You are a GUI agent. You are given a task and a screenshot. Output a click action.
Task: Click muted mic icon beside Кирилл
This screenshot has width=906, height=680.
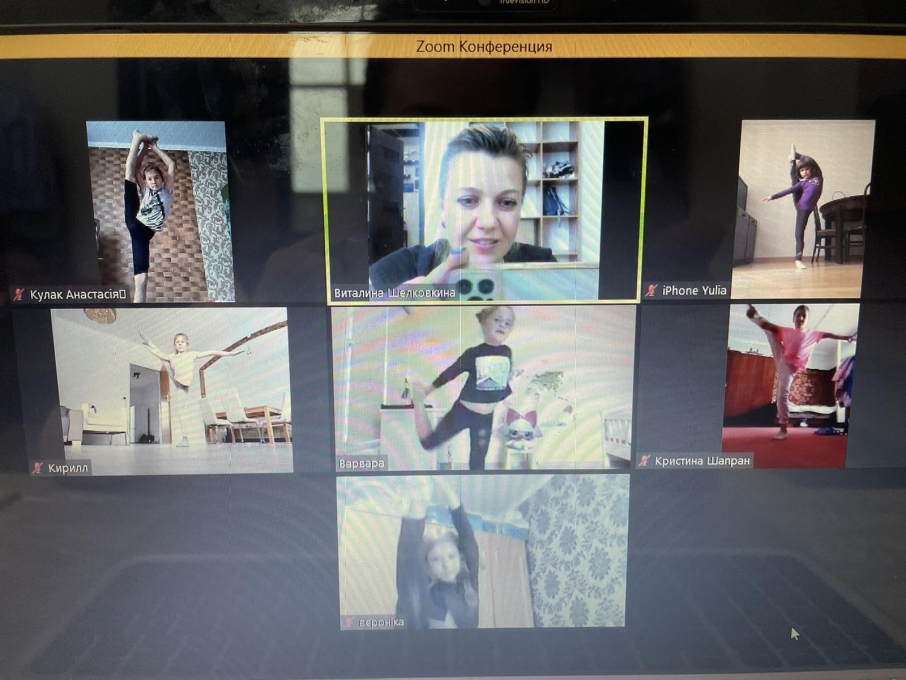38,468
